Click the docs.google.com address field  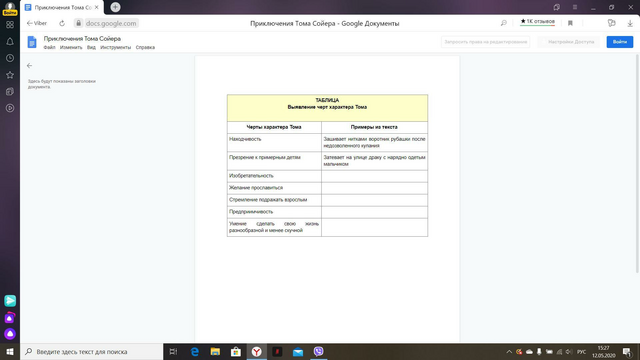[x=111, y=23]
